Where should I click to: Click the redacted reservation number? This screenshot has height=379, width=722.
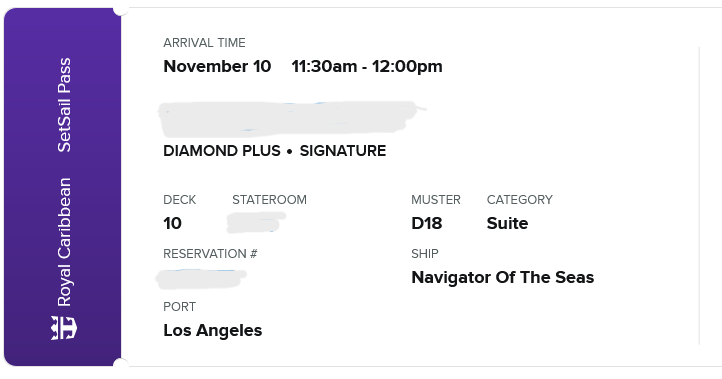(201, 279)
